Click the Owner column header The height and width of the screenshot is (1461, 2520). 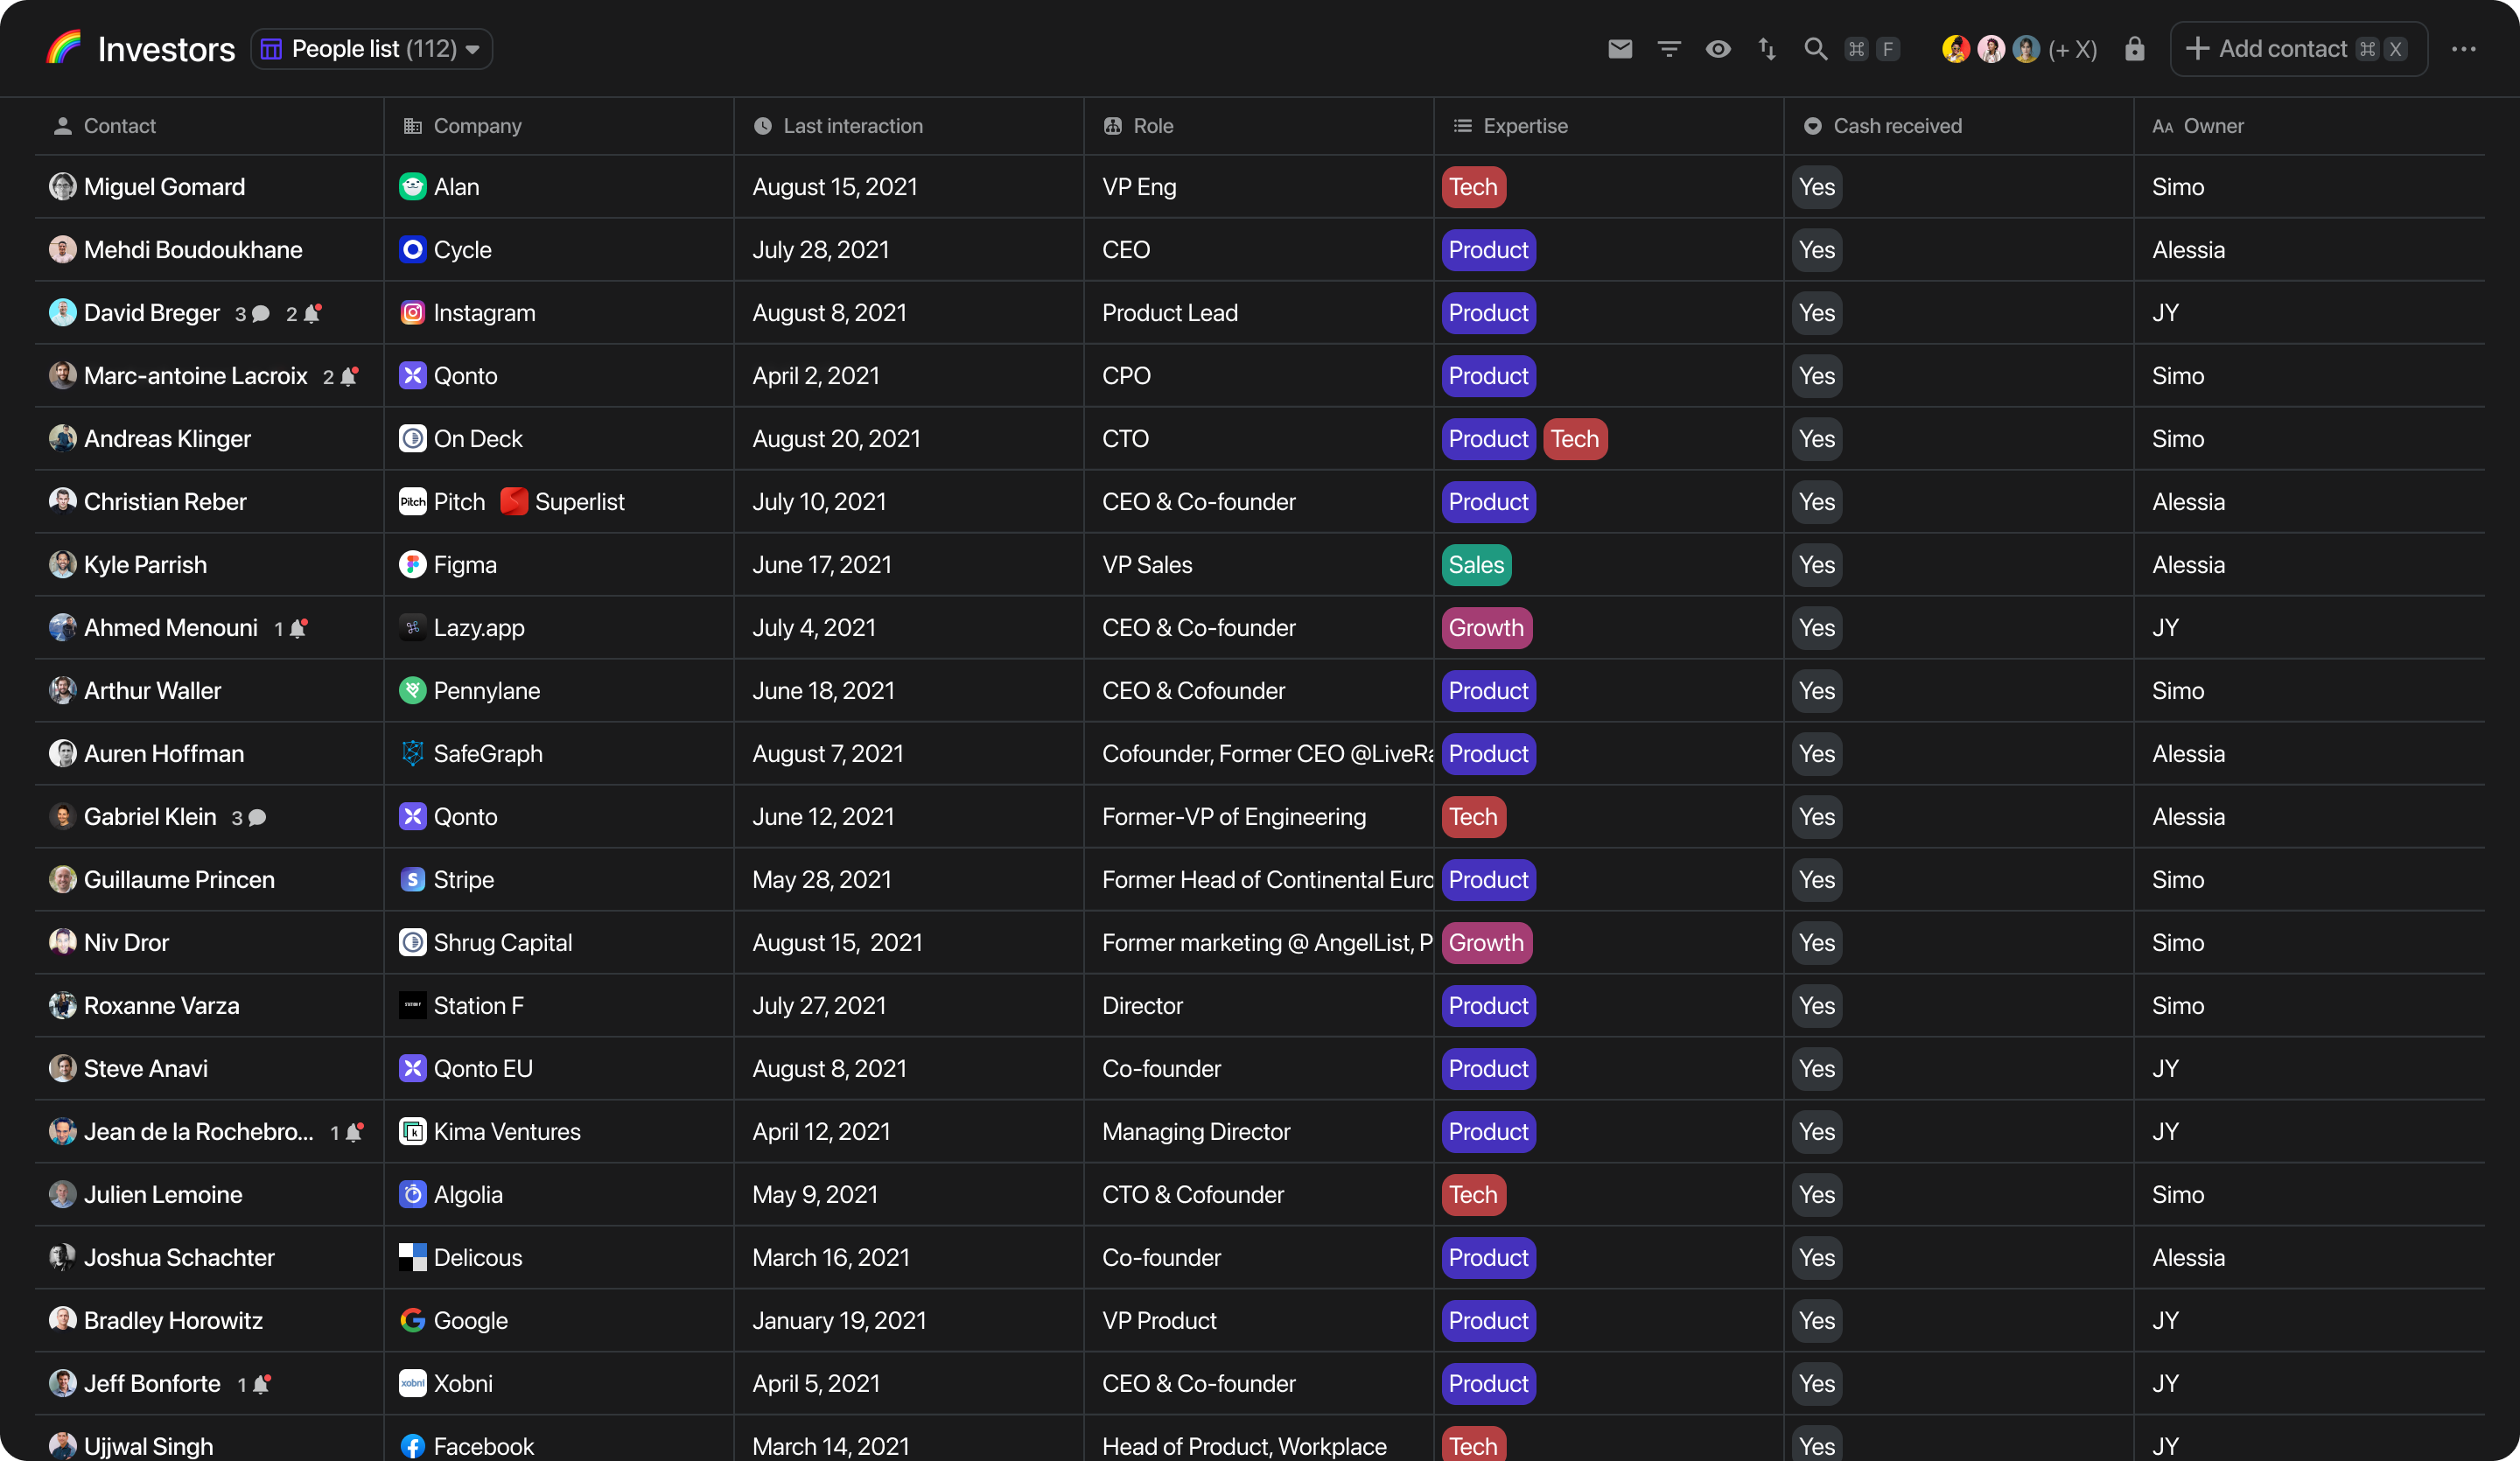[2198, 126]
